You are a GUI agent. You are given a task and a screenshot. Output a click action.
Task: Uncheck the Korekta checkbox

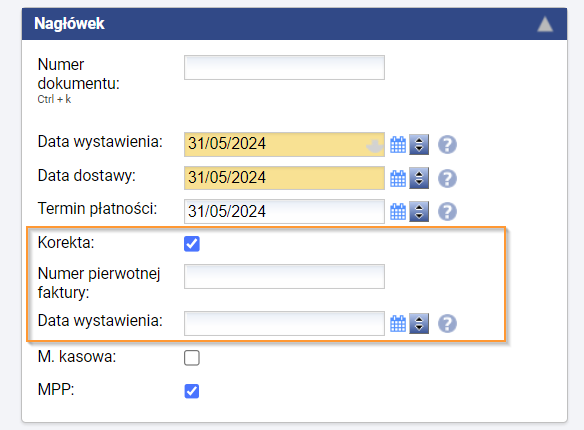tap(192, 244)
